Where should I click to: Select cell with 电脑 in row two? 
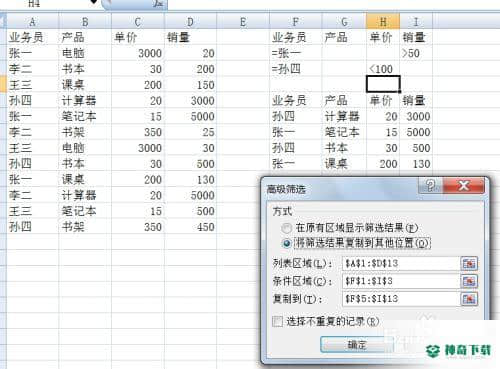point(85,53)
